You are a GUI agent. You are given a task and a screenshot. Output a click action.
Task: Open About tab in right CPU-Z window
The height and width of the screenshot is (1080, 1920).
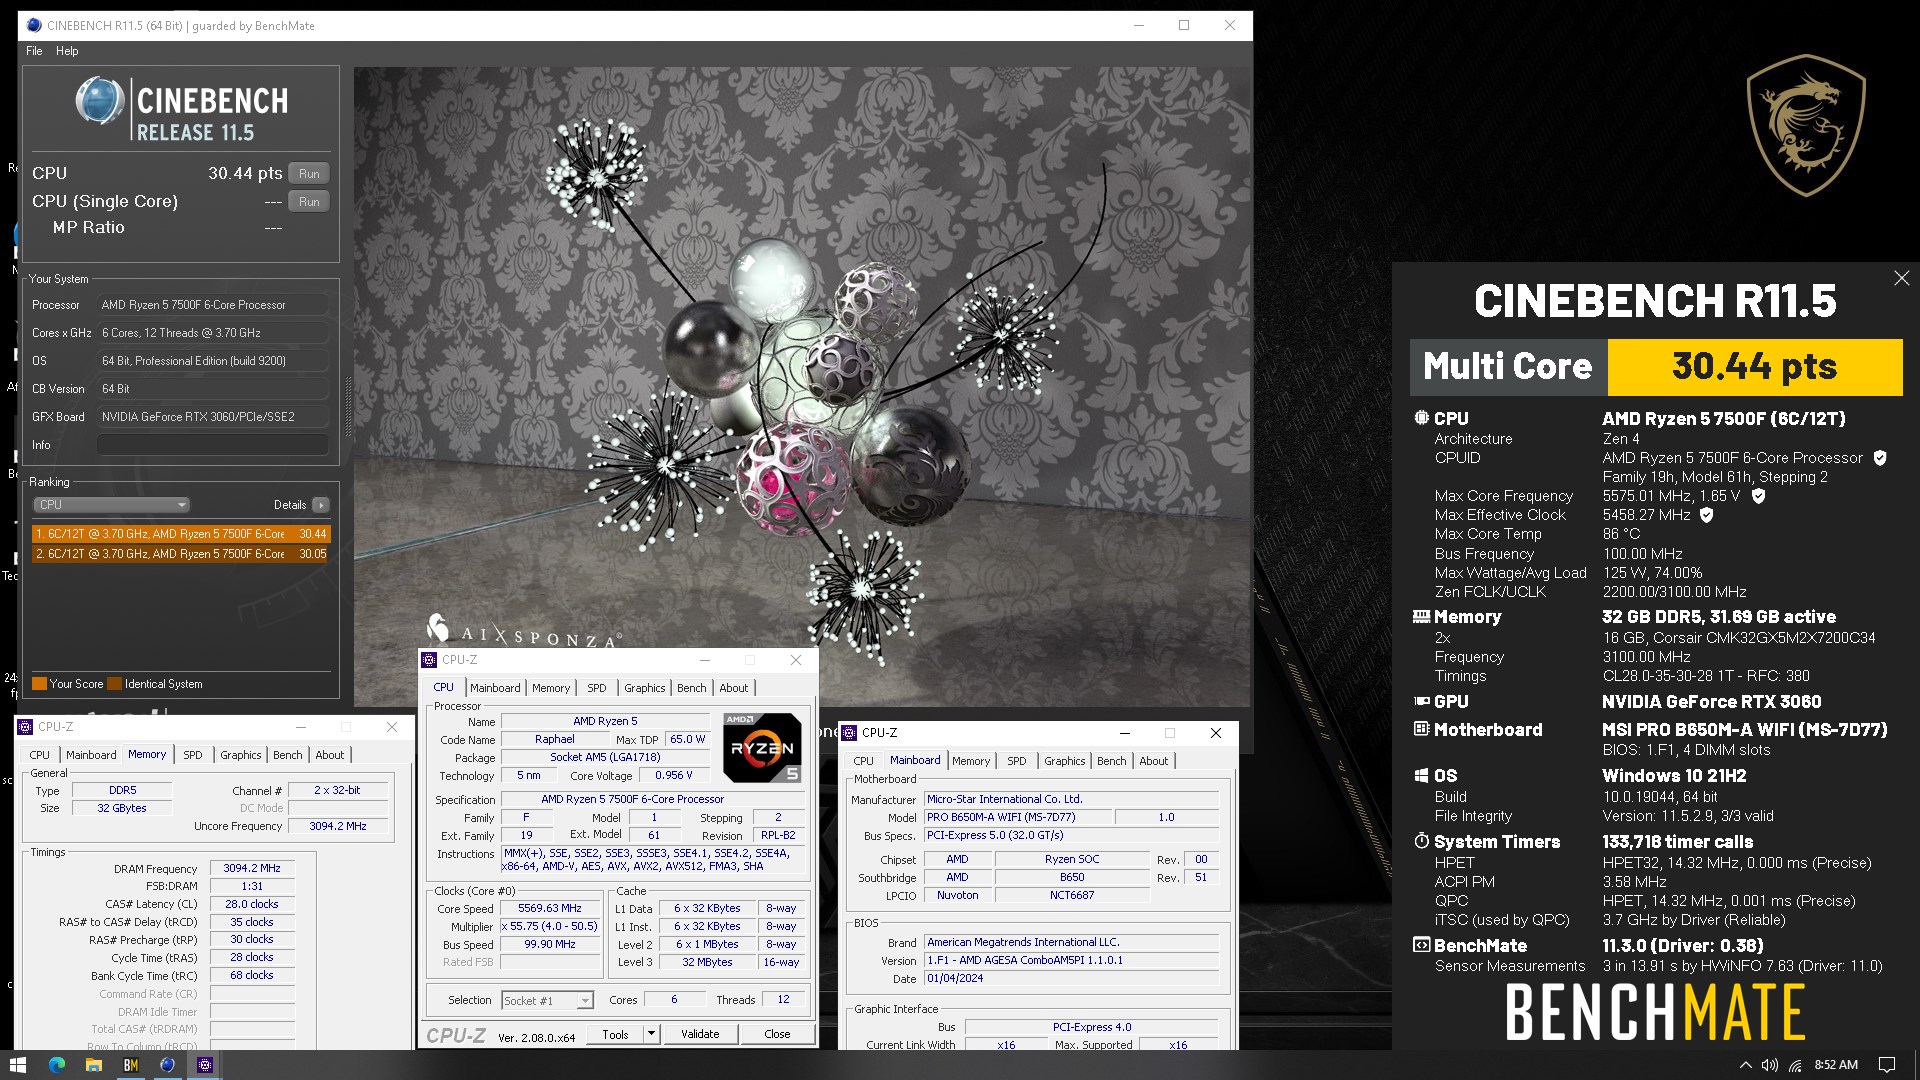coord(1154,761)
